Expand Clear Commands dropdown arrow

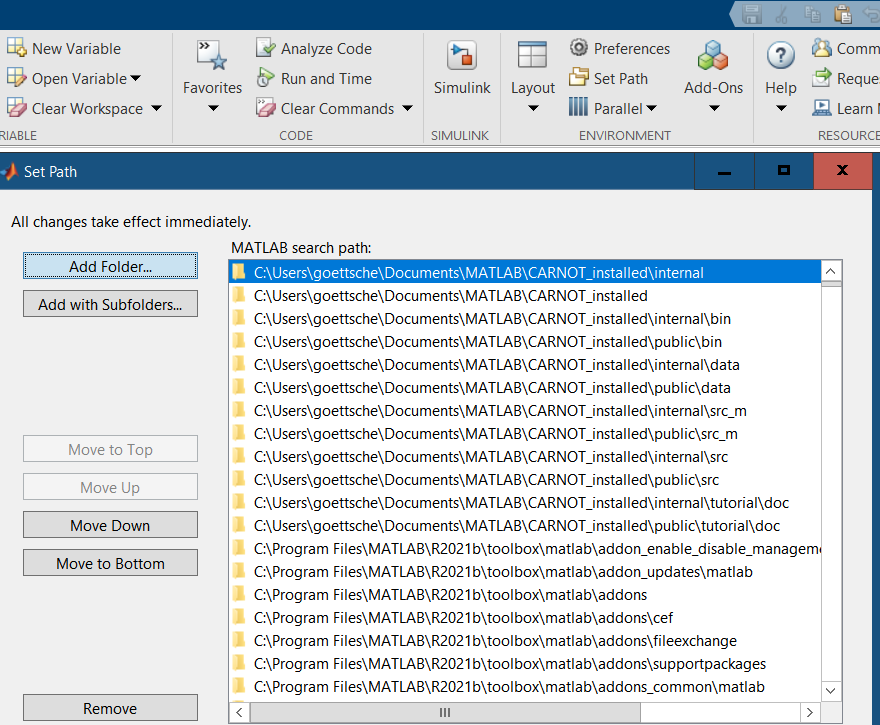pos(407,108)
